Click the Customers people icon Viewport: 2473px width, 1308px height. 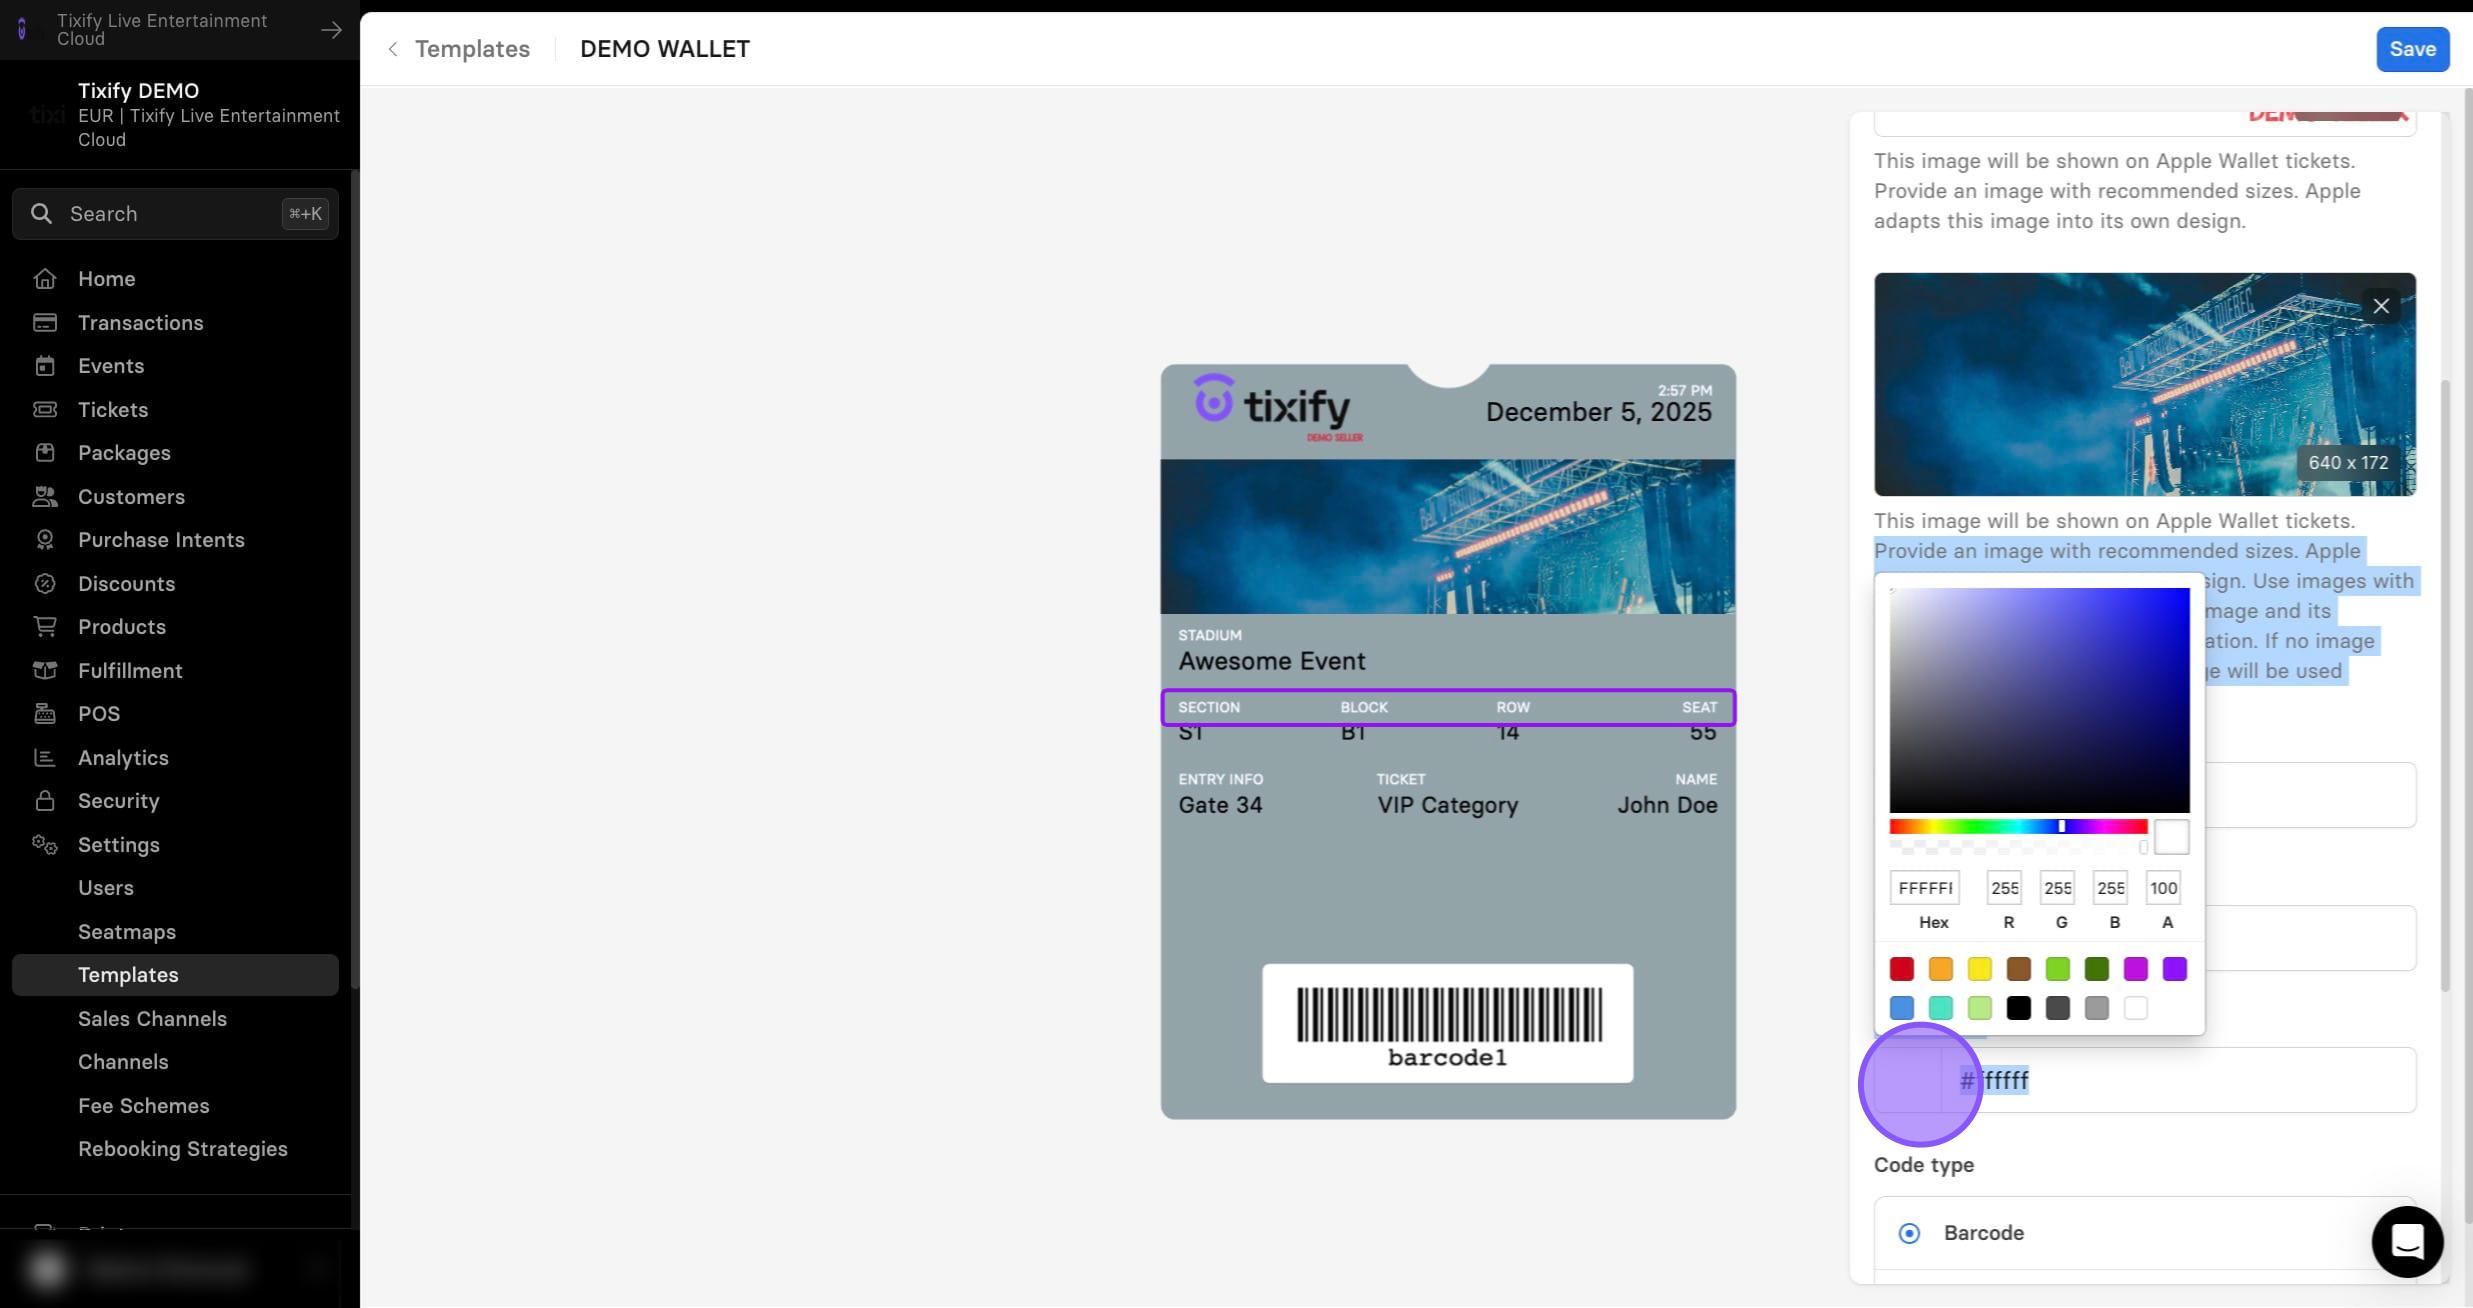[x=45, y=496]
